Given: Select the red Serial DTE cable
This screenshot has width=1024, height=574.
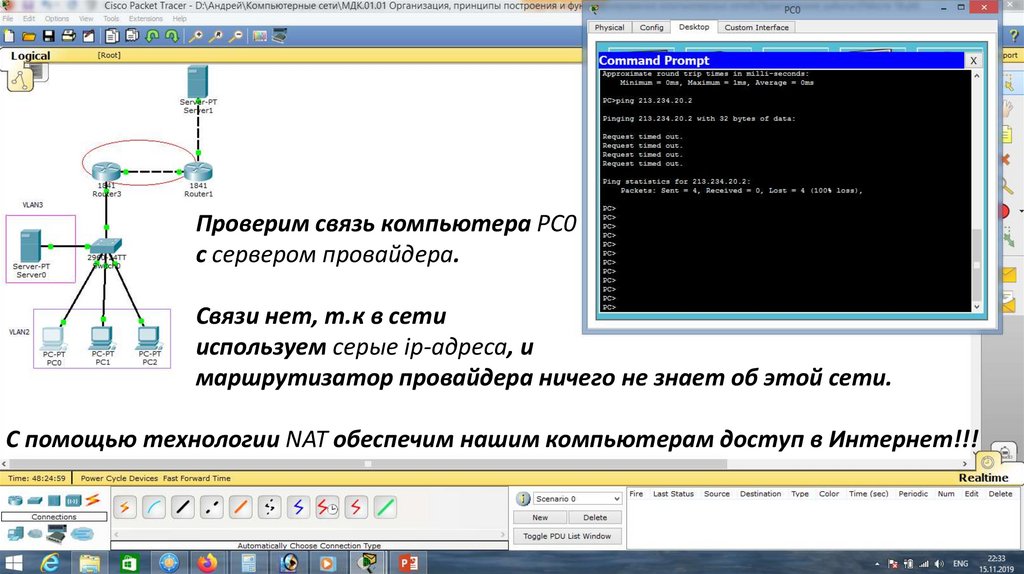Looking at the screenshot, I should tap(356, 507).
